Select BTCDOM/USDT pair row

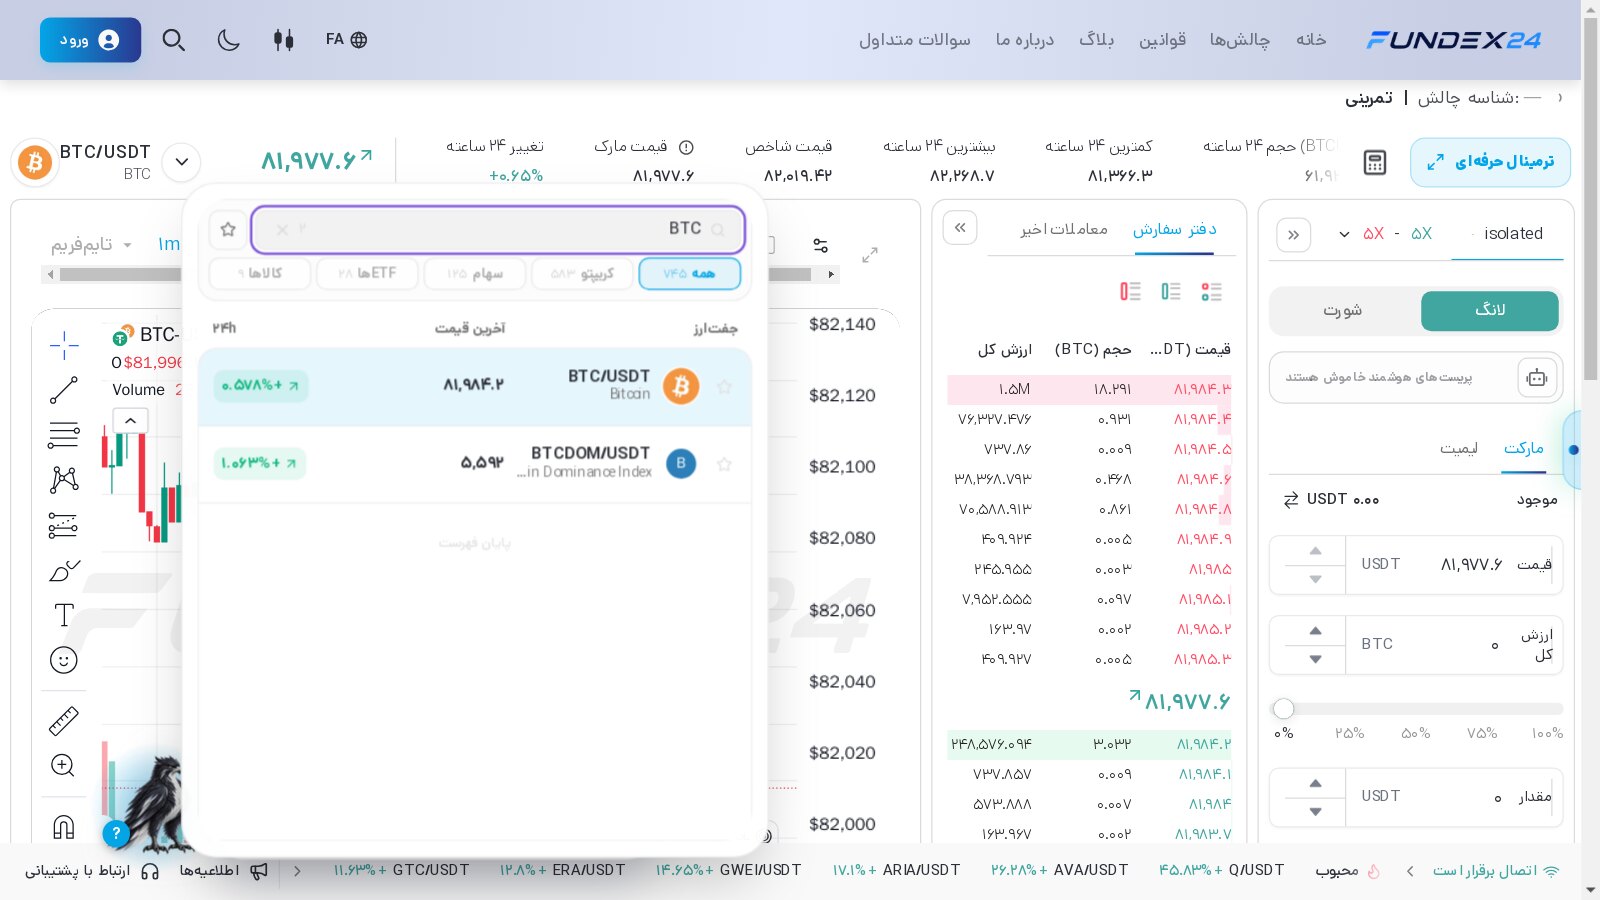click(475, 464)
